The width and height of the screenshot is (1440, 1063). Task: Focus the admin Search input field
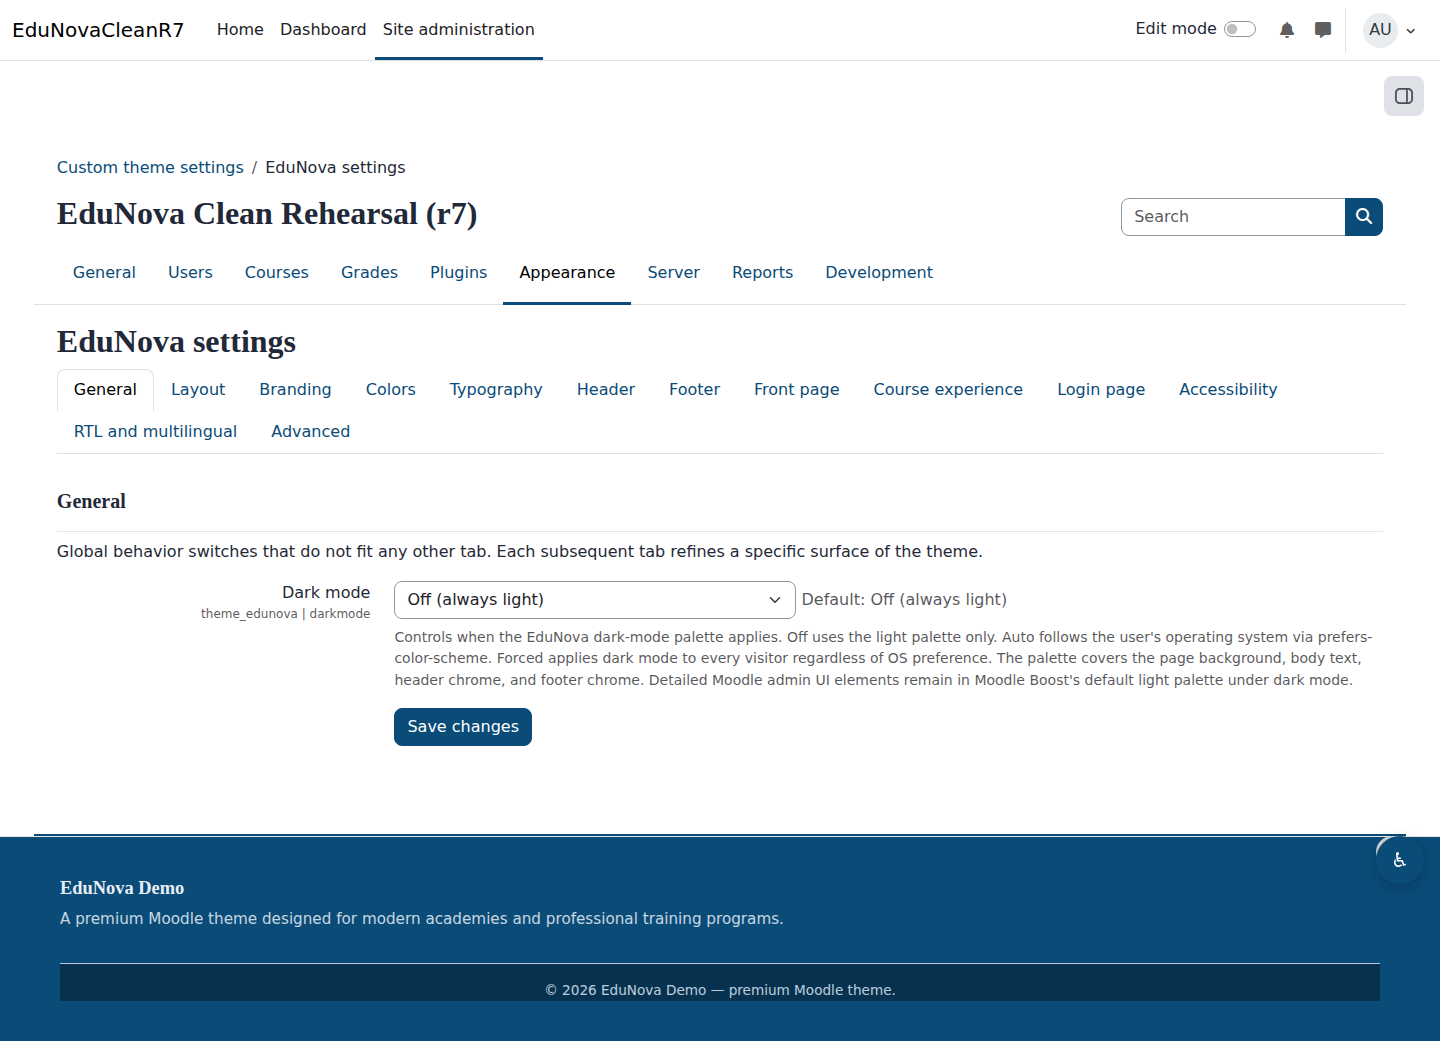click(1233, 217)
